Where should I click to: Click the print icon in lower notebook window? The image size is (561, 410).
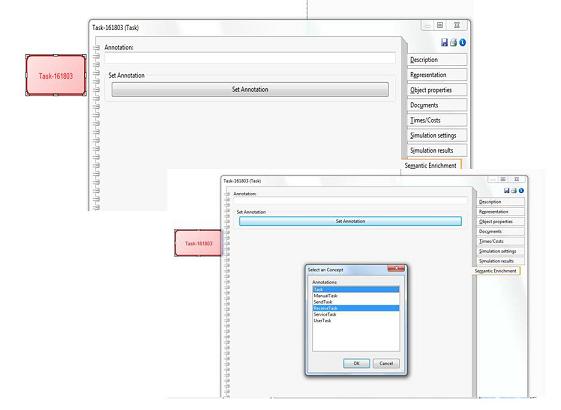tap(514, 191)
